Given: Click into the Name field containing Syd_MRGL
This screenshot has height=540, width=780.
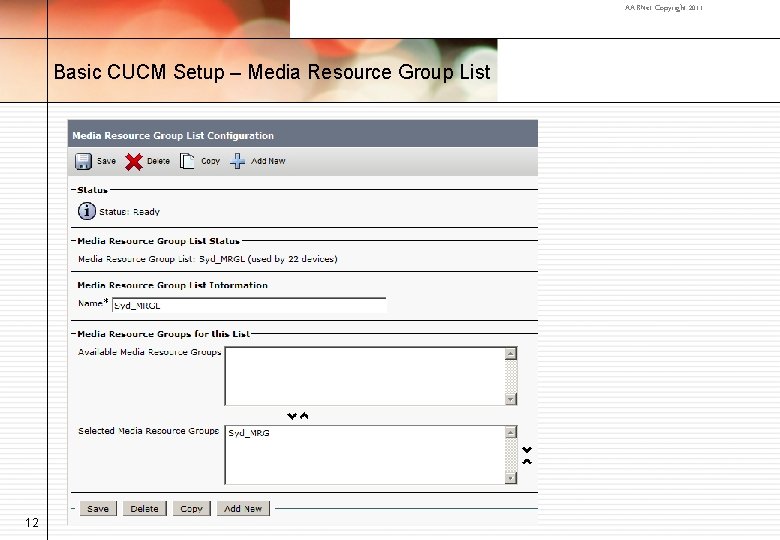Looking at the screenshot, I should (x=249, y=305).
